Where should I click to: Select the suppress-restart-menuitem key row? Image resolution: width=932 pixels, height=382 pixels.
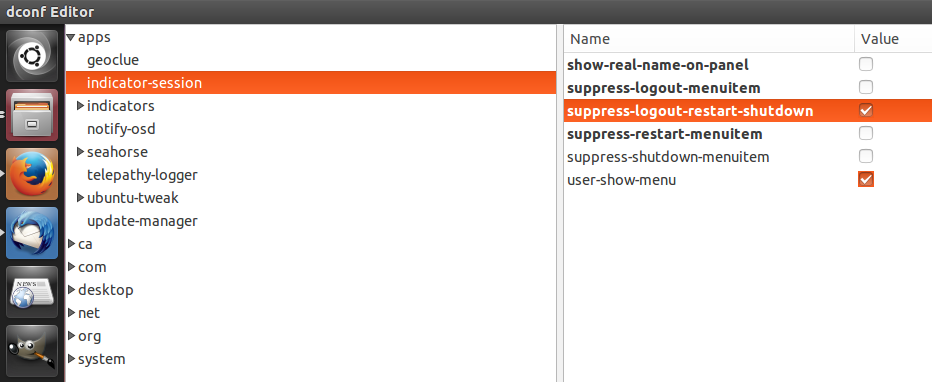[748, 134]
